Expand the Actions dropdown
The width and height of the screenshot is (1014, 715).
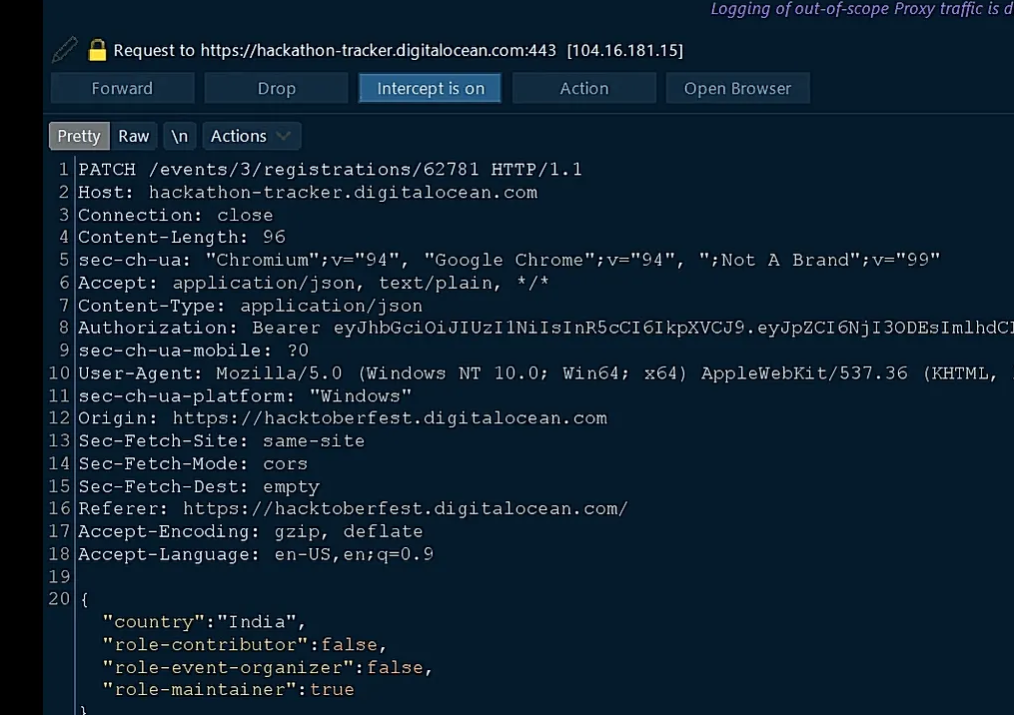click(x=251, y=136)
